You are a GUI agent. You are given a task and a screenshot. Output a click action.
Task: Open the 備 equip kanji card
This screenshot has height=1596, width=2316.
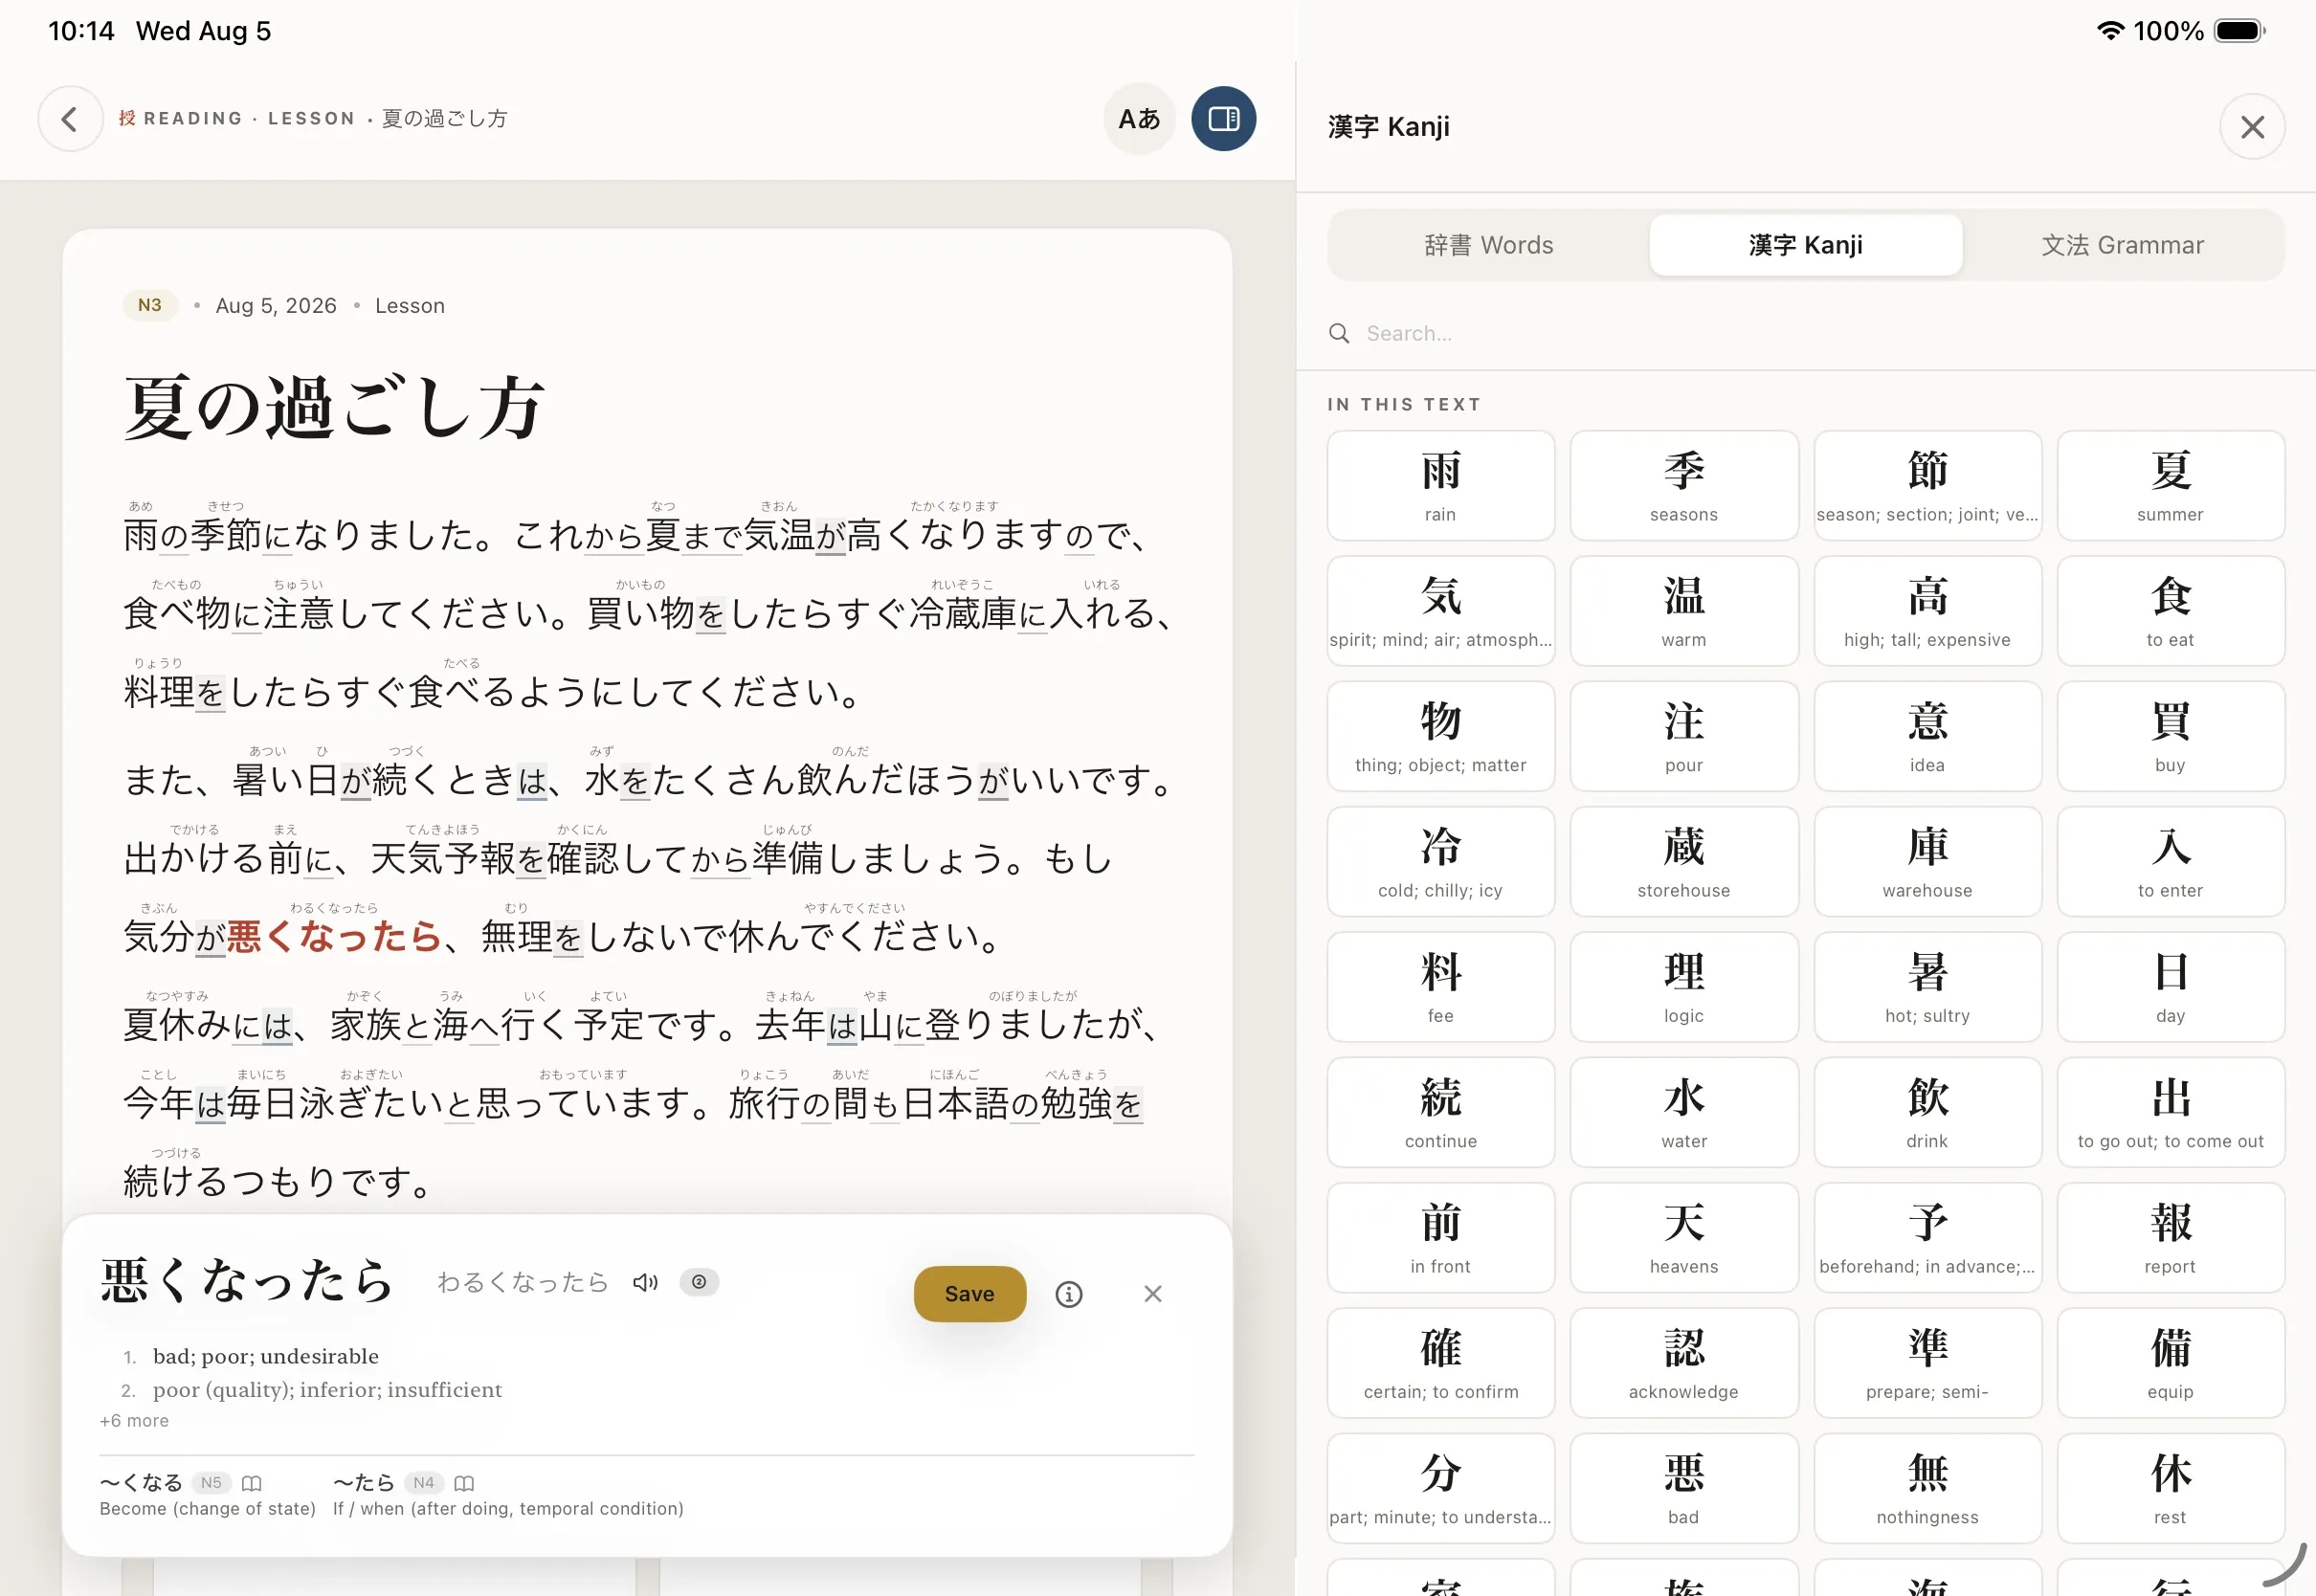click(2171, 1363)
